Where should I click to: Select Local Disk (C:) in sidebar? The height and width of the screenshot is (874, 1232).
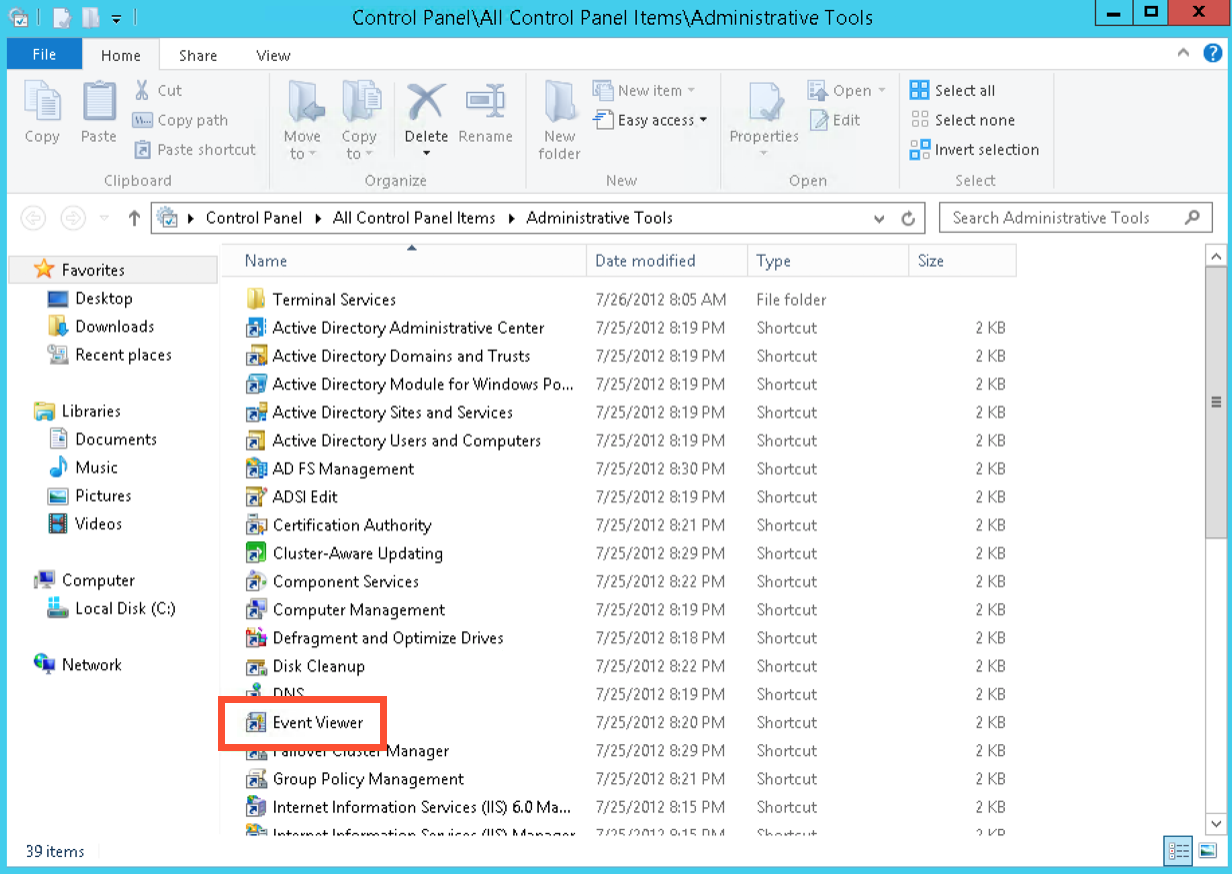pyautogui.click(x=112, y=608)
